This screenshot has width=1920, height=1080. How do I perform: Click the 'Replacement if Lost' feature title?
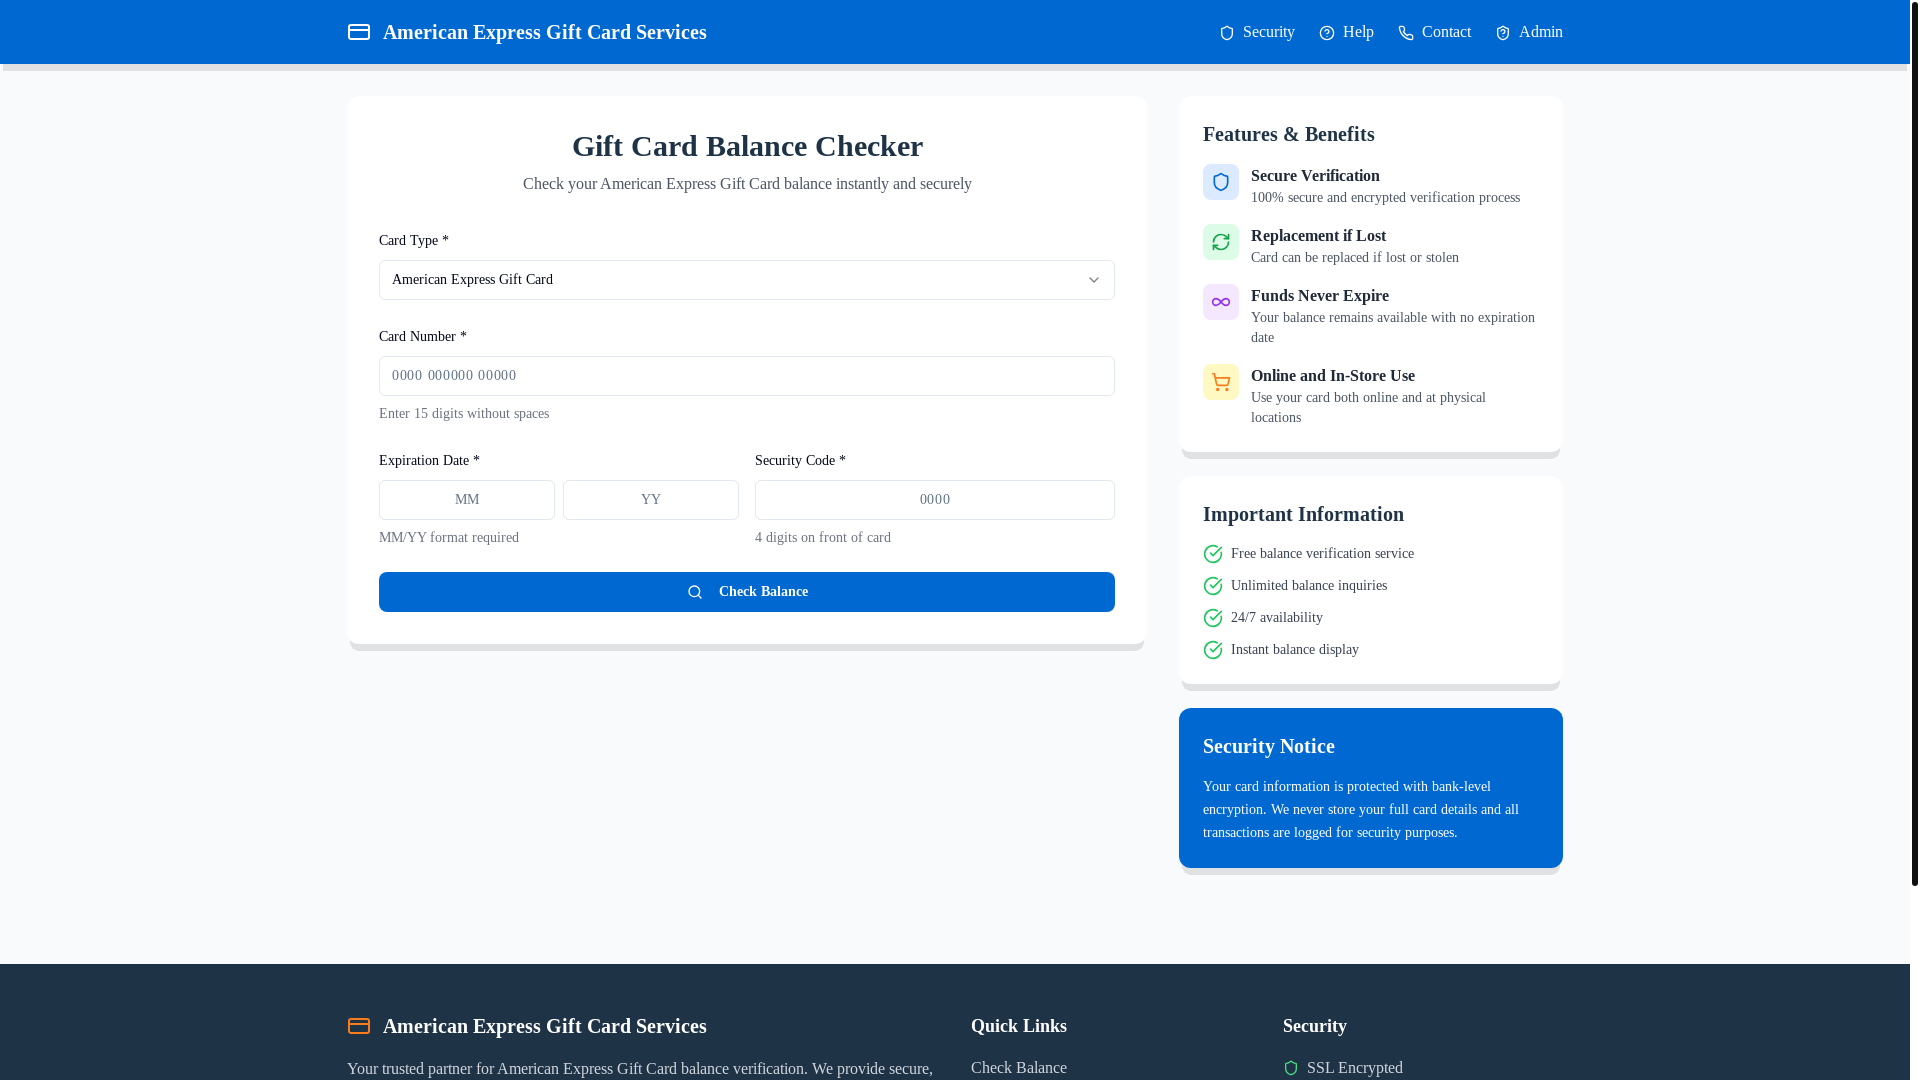(x=1318, y=236)
